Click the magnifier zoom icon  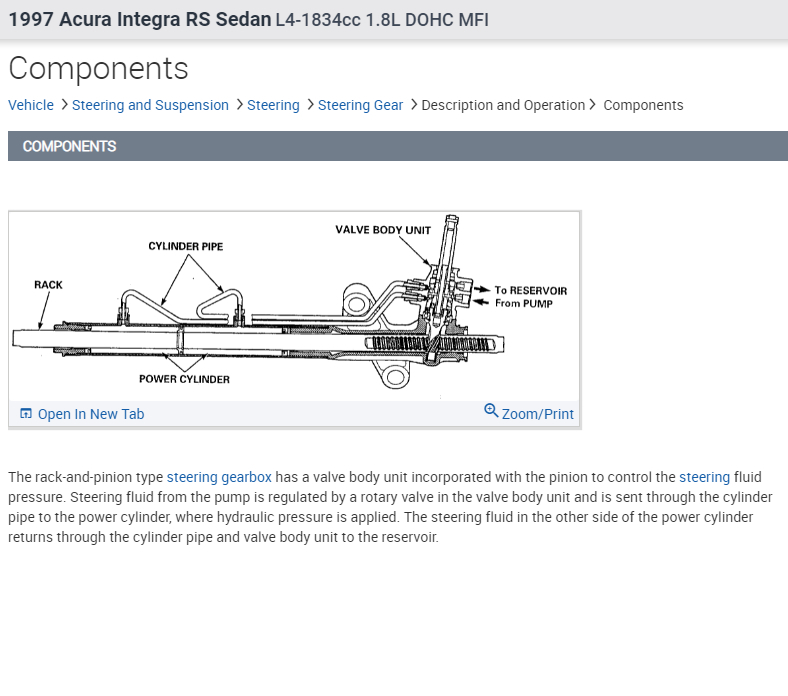tap(491, 411)
